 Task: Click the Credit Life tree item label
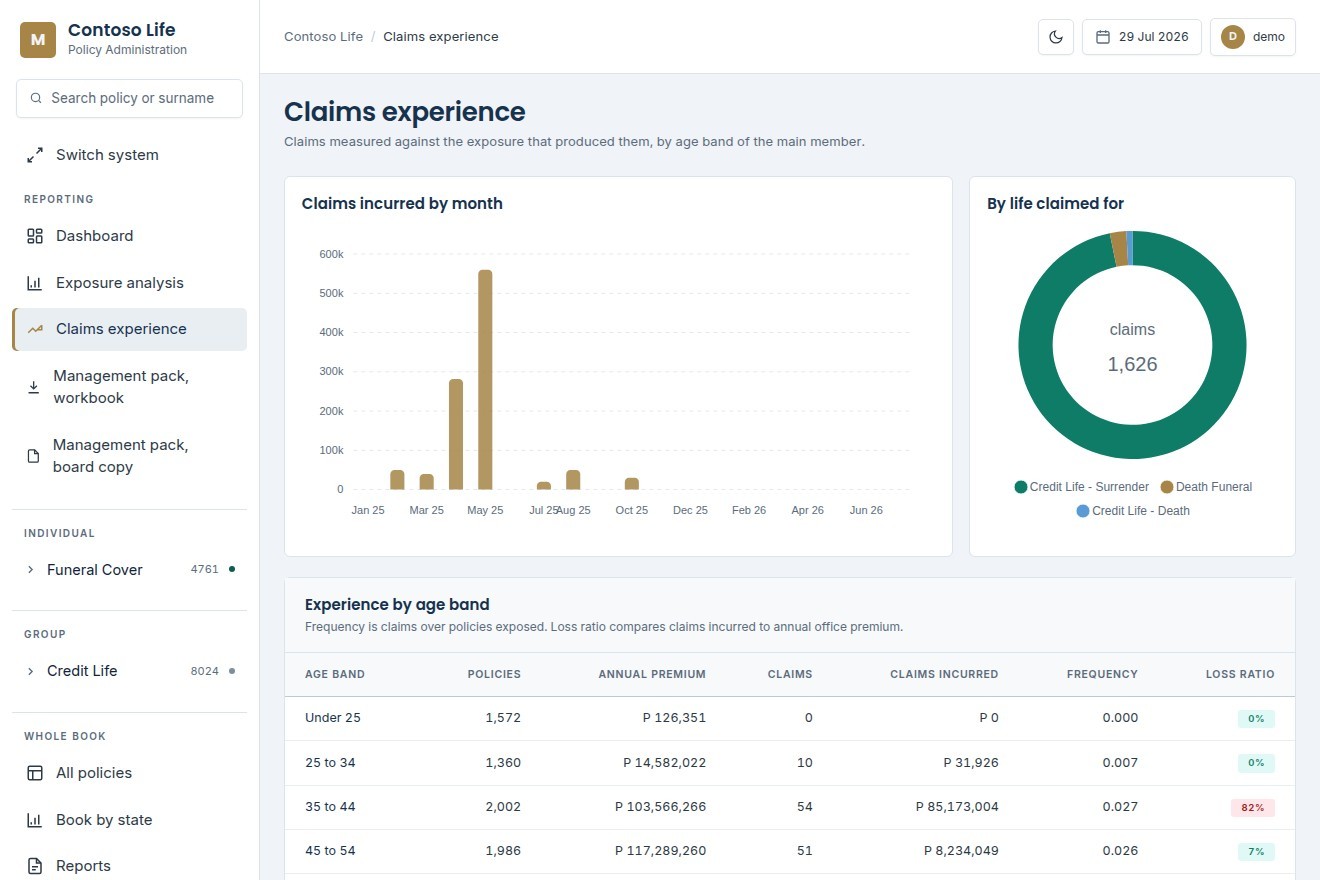(82, 671)
